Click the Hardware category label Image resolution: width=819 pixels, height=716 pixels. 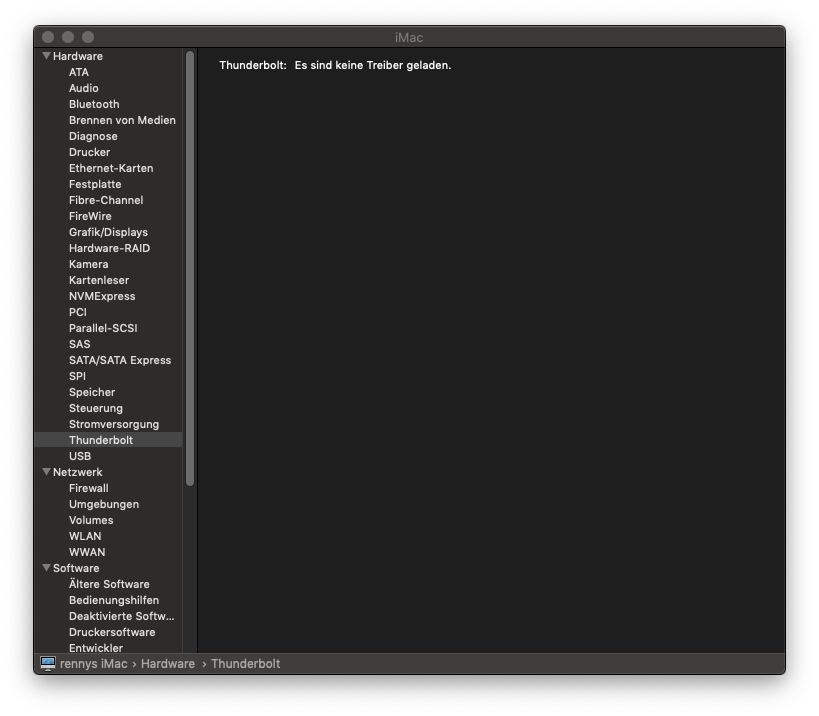point(78,56)
